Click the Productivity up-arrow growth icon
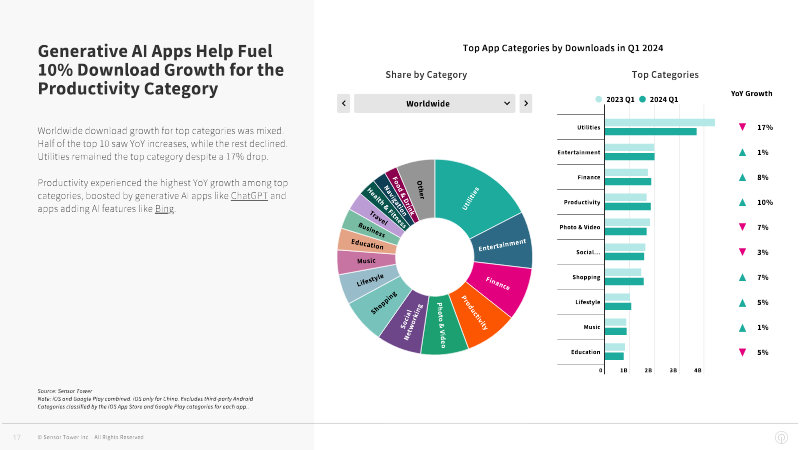The height and width of the screenshot is (450, 800). pyautogui.click(x=742, y=202)
